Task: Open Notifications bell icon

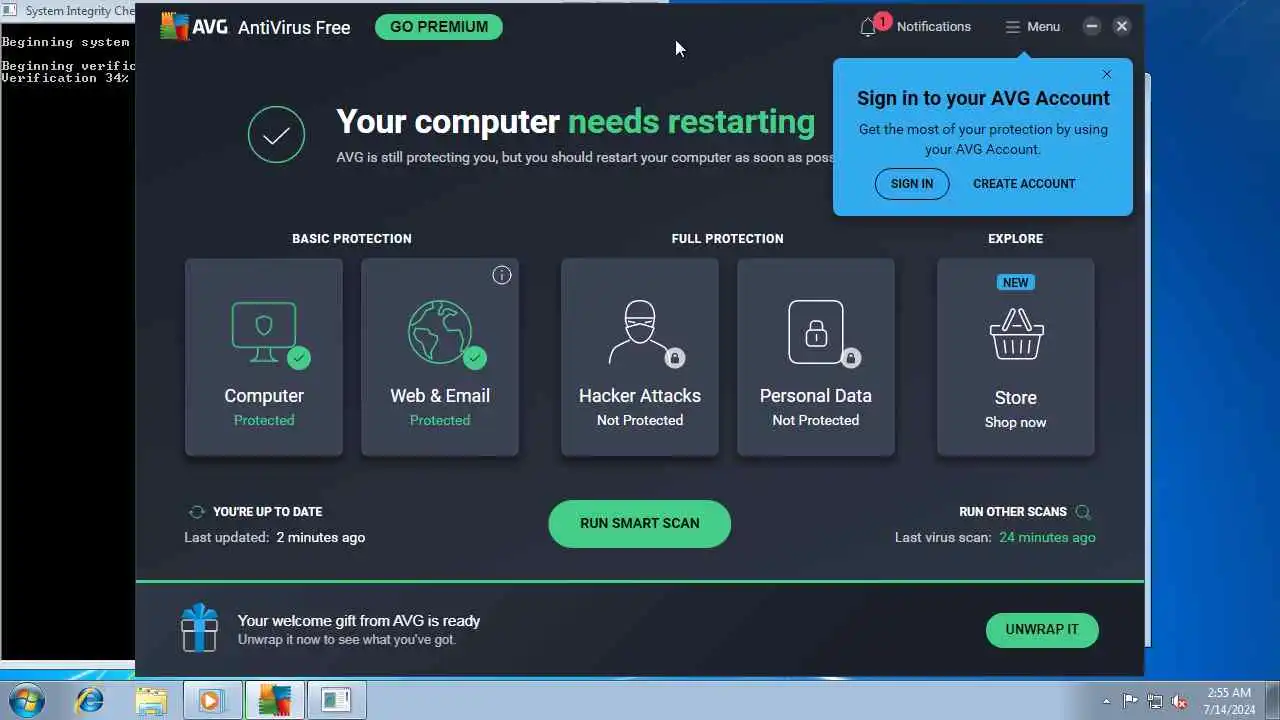Action: click(868, 27)
